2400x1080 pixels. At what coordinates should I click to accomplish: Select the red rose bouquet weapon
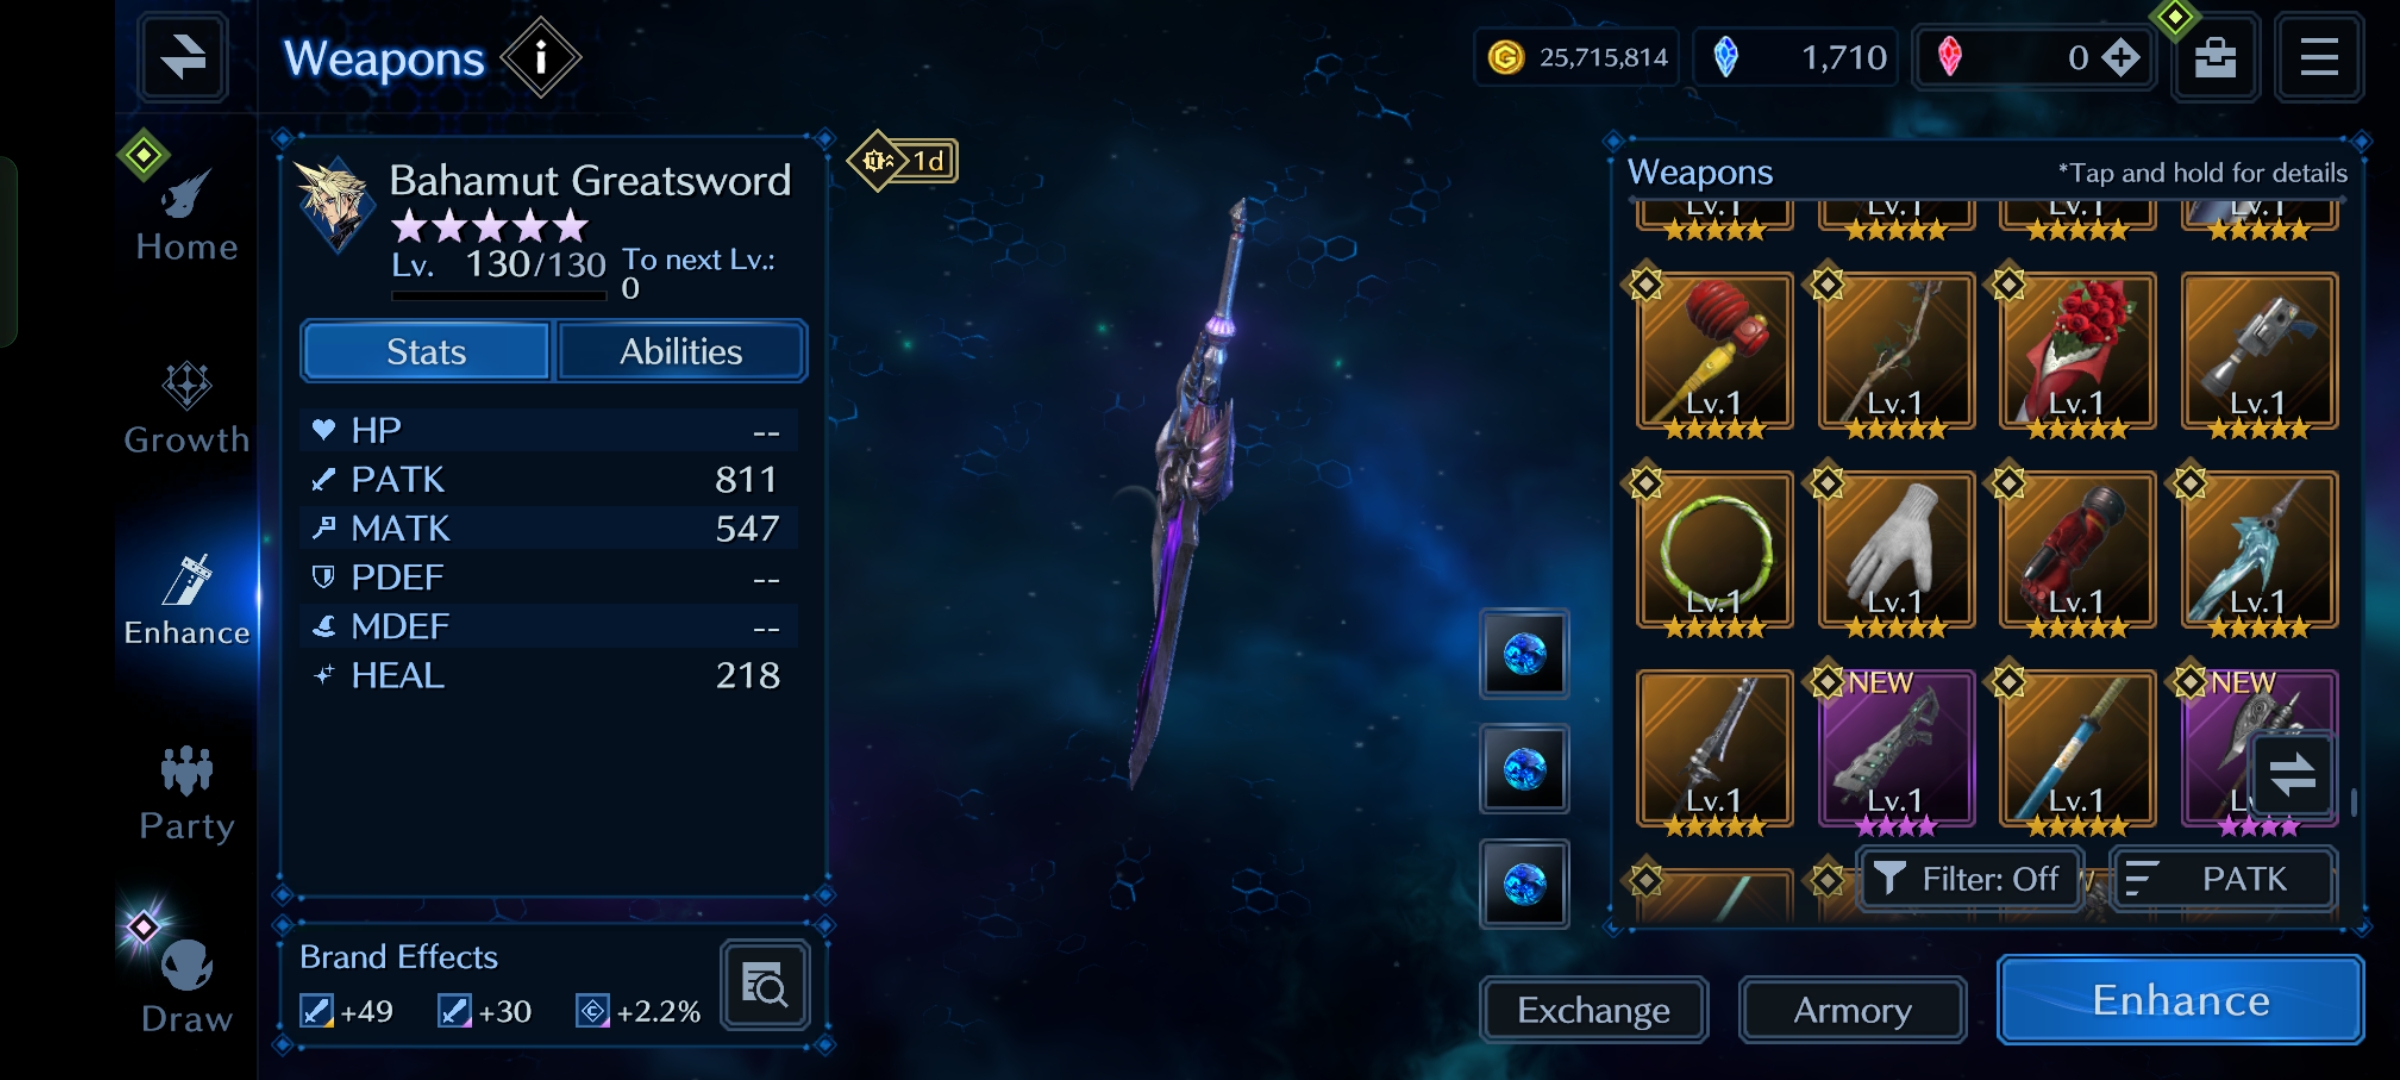click(x=2077, y=352)
